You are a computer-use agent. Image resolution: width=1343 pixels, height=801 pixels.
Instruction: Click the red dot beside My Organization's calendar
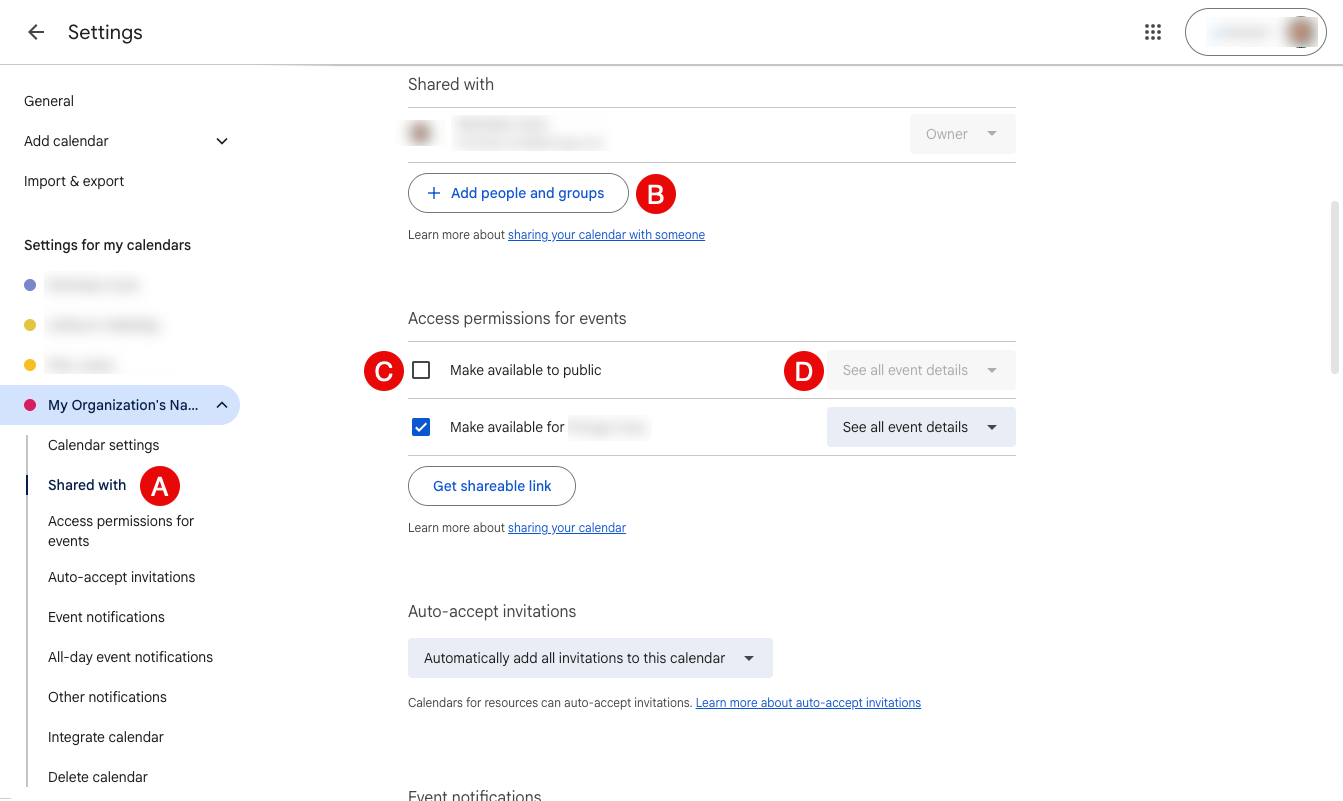tap(28, 405)
